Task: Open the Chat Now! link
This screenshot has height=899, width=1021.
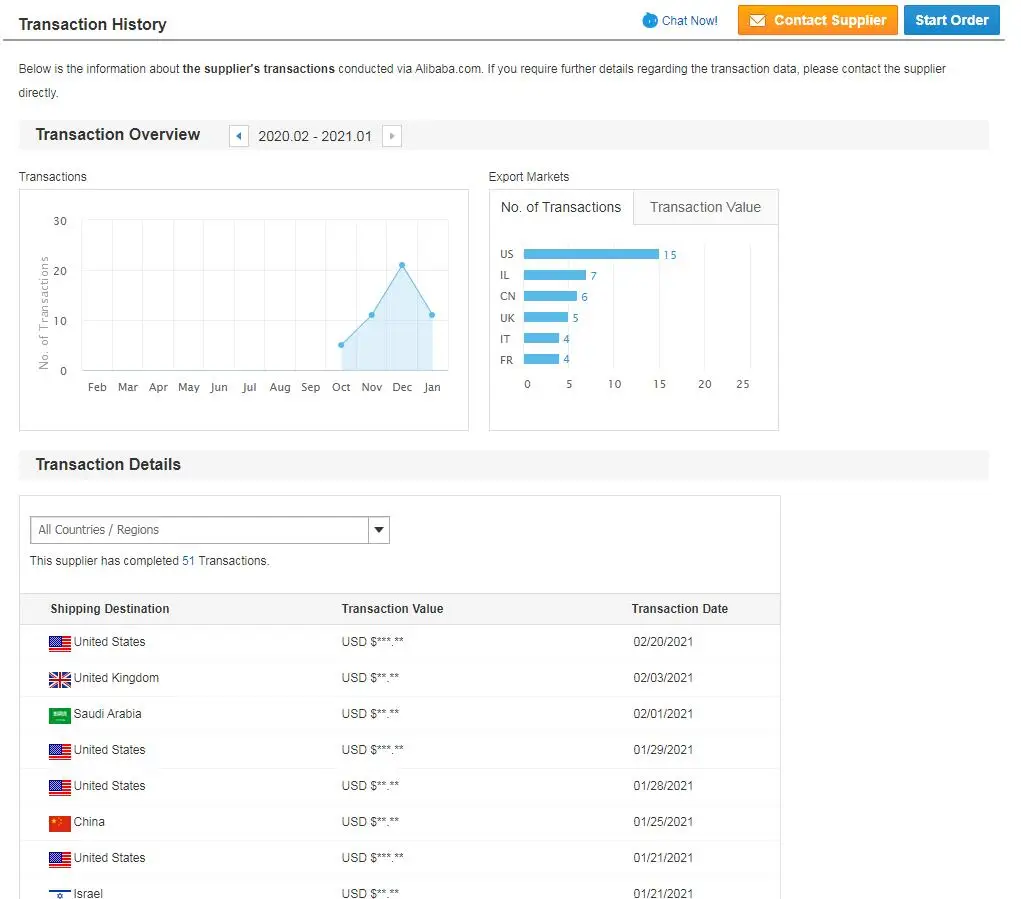Action: click(x=689, y=20)
